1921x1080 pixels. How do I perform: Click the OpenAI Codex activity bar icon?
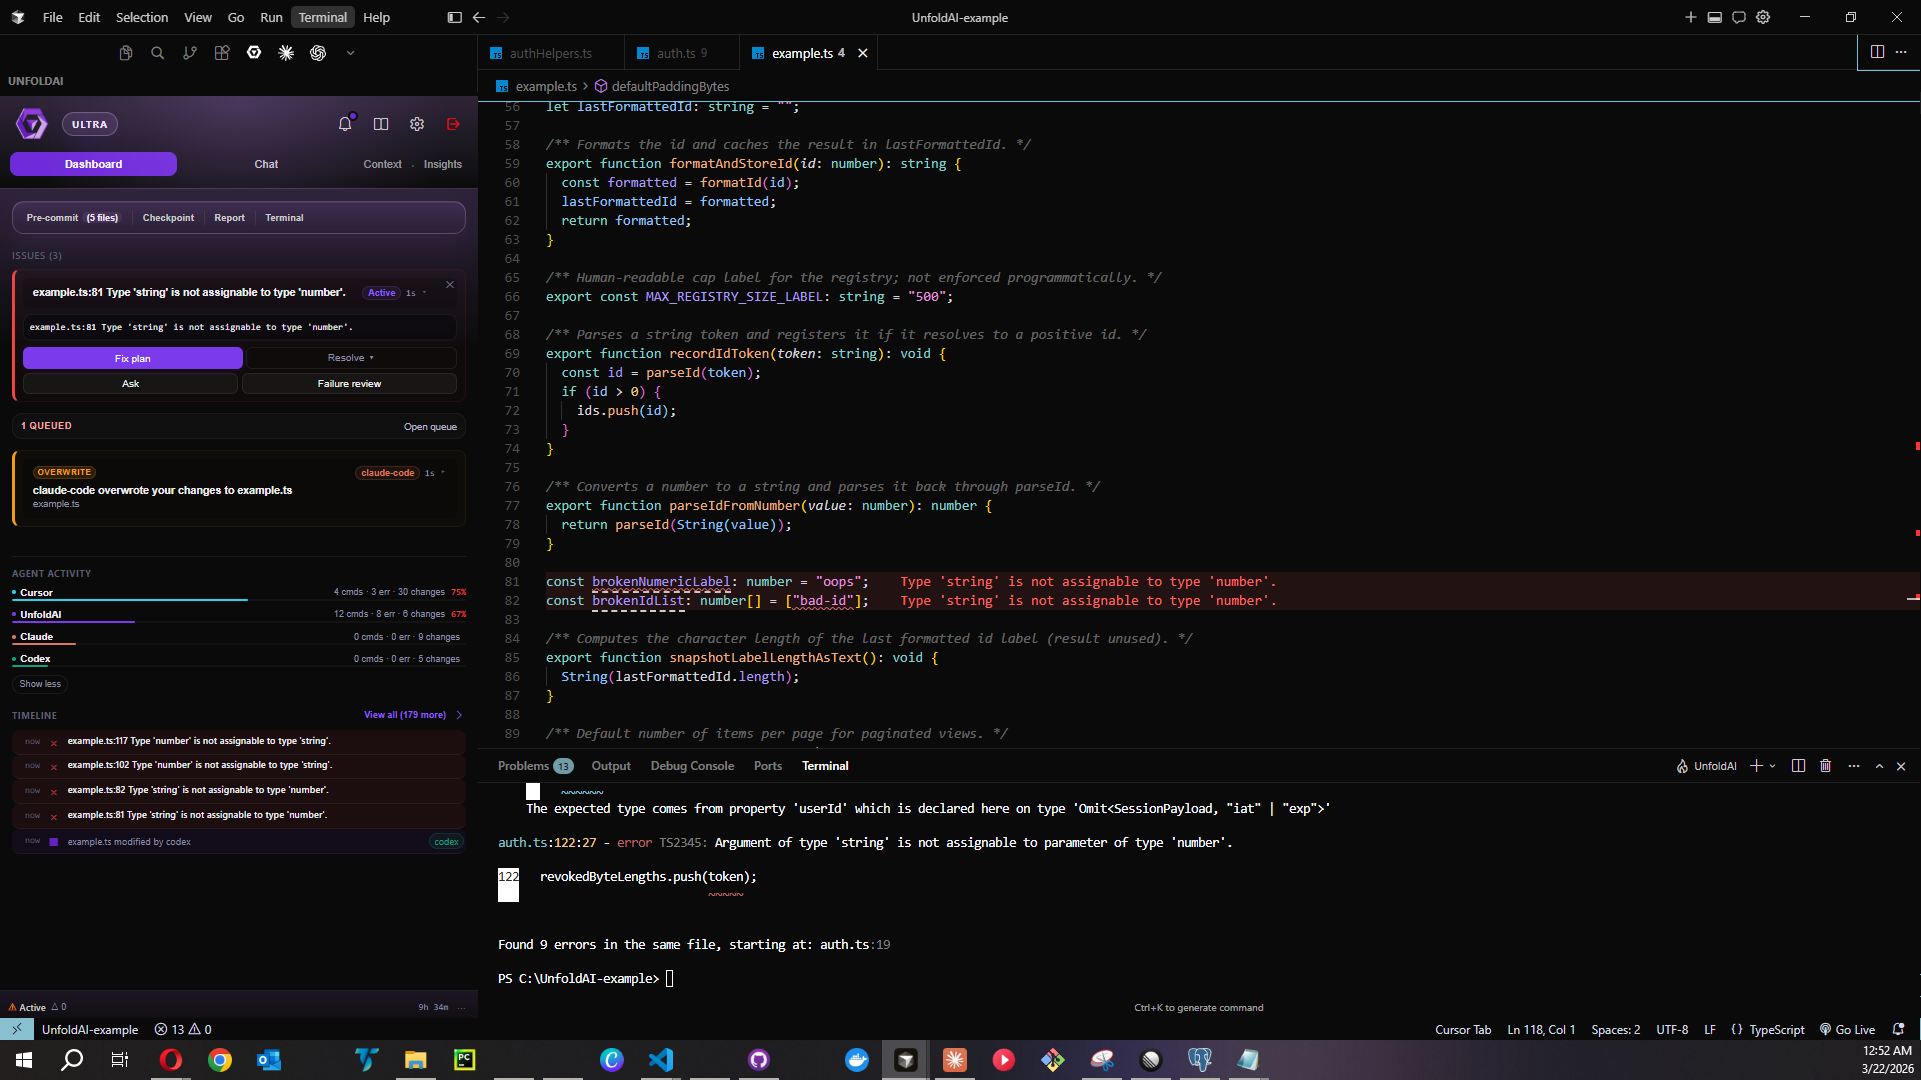(x=318, y=53)
